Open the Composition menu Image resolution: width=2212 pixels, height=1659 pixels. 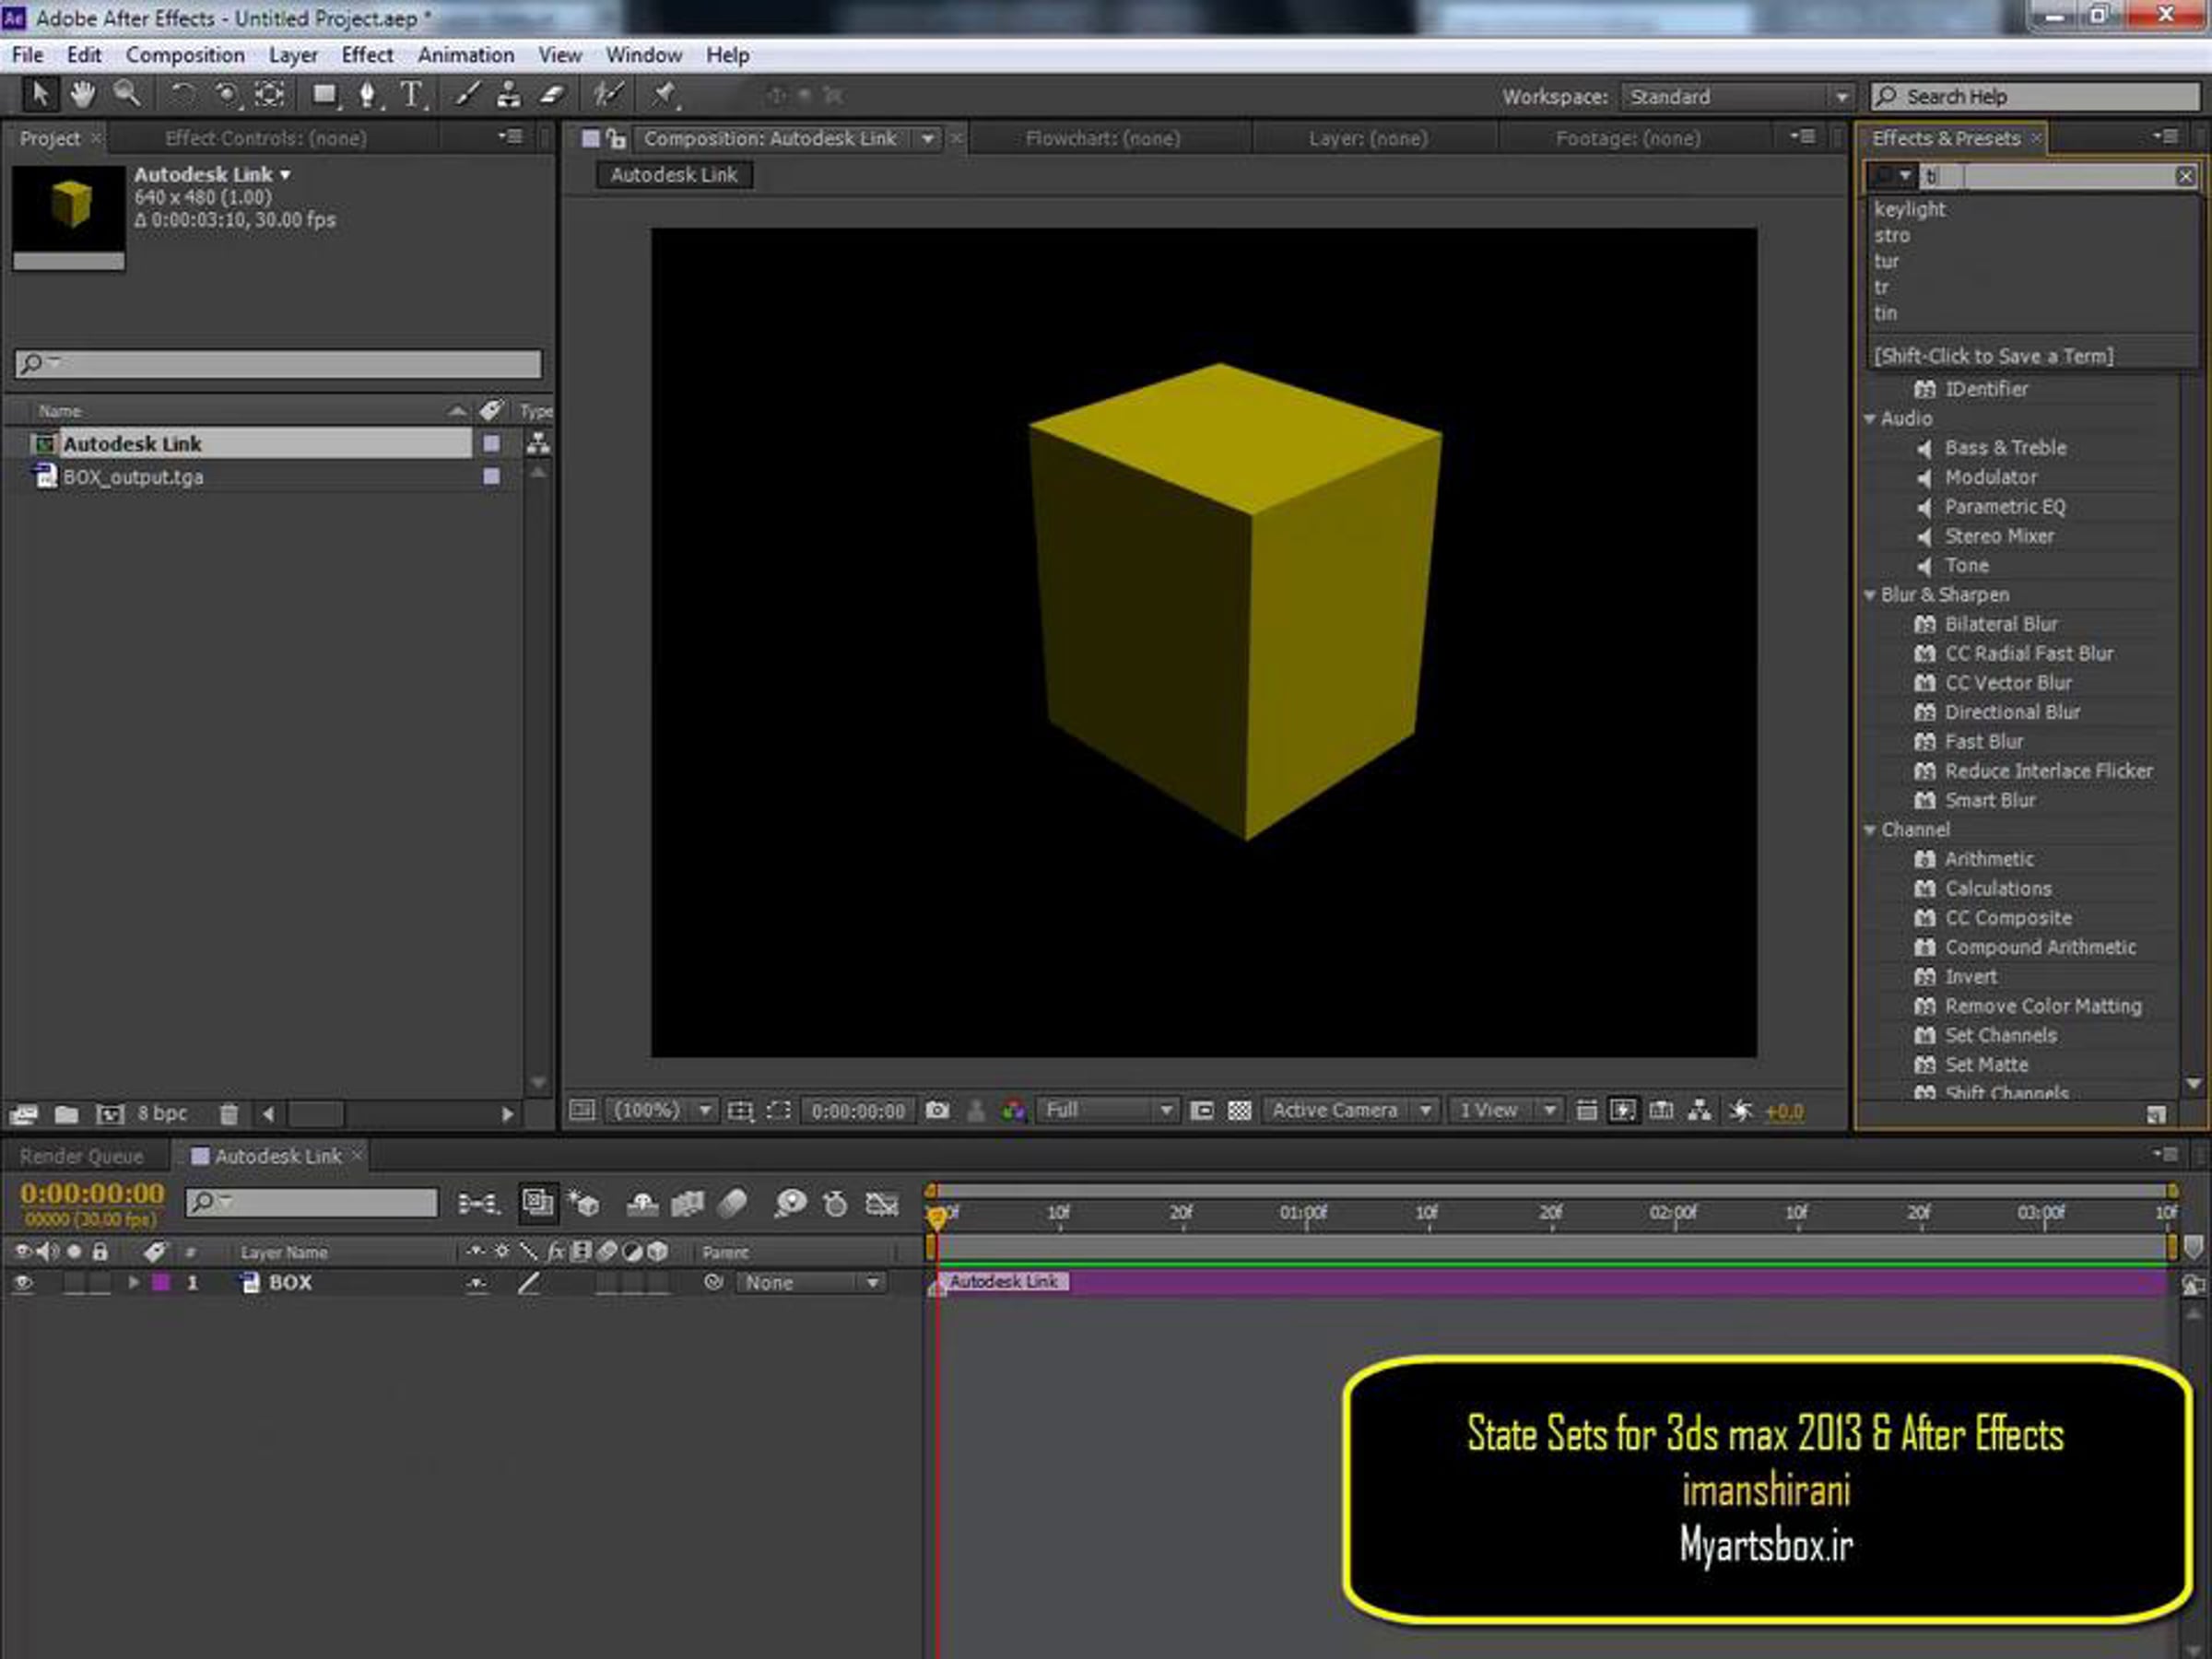tap(185, 55)
